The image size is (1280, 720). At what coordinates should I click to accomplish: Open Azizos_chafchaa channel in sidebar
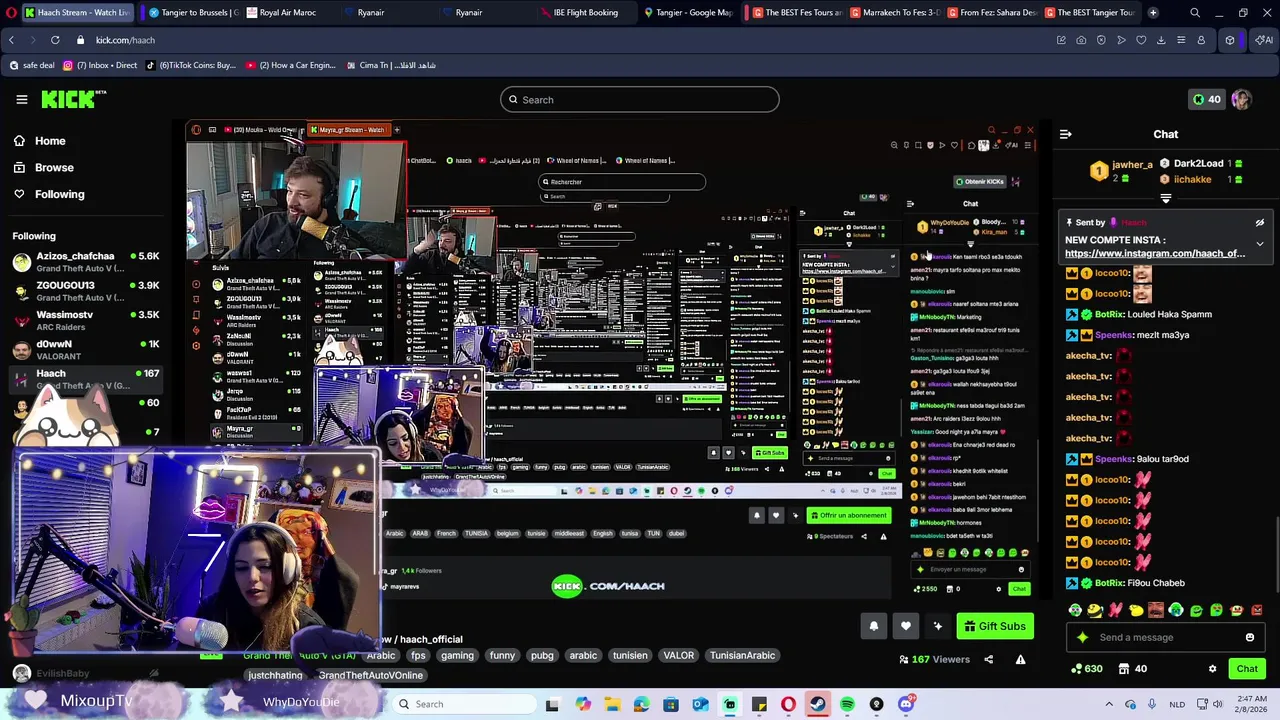coord(85,262)
